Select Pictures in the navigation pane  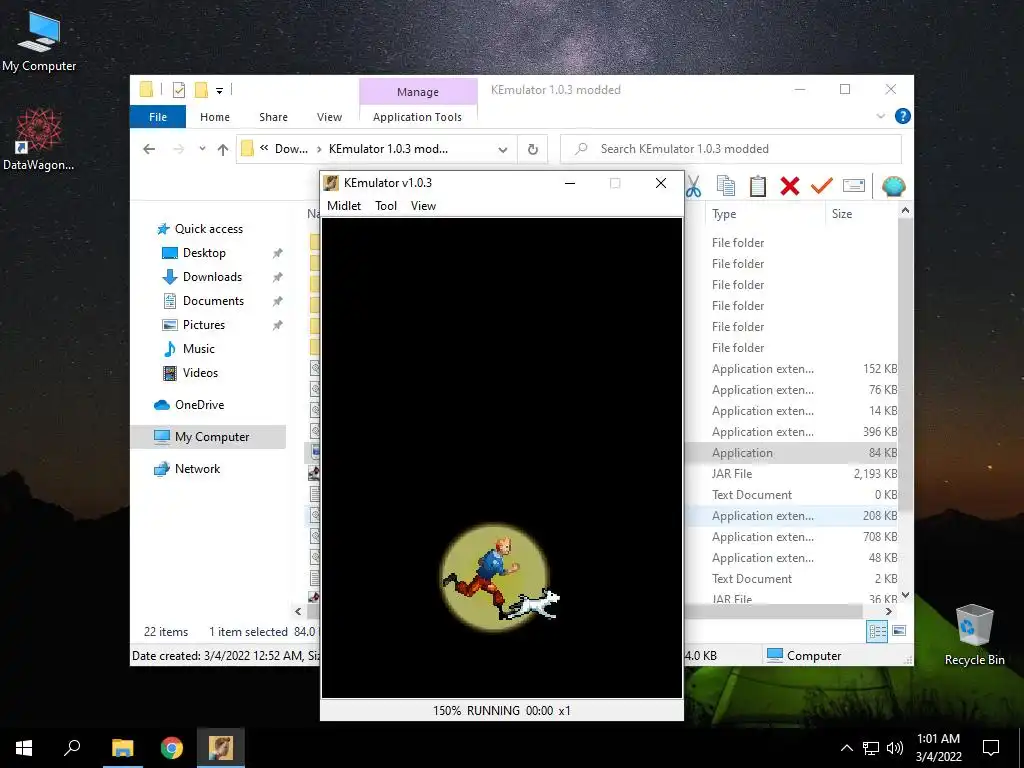(x=204, y=325)
